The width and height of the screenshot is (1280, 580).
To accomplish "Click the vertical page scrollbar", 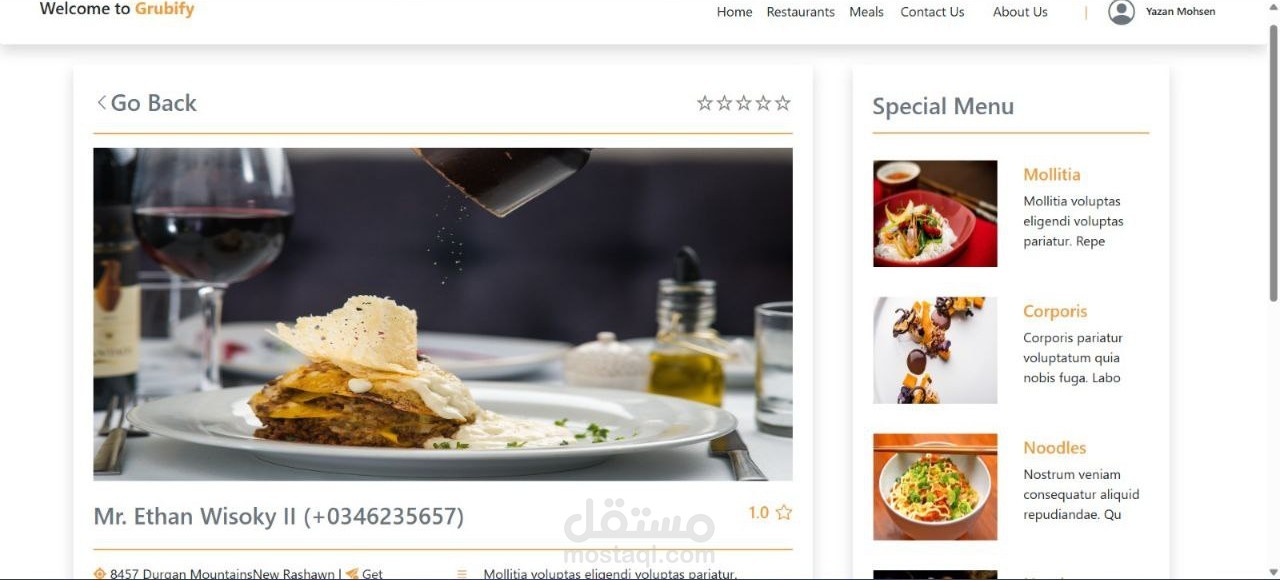I will [x=1273, y=162].
